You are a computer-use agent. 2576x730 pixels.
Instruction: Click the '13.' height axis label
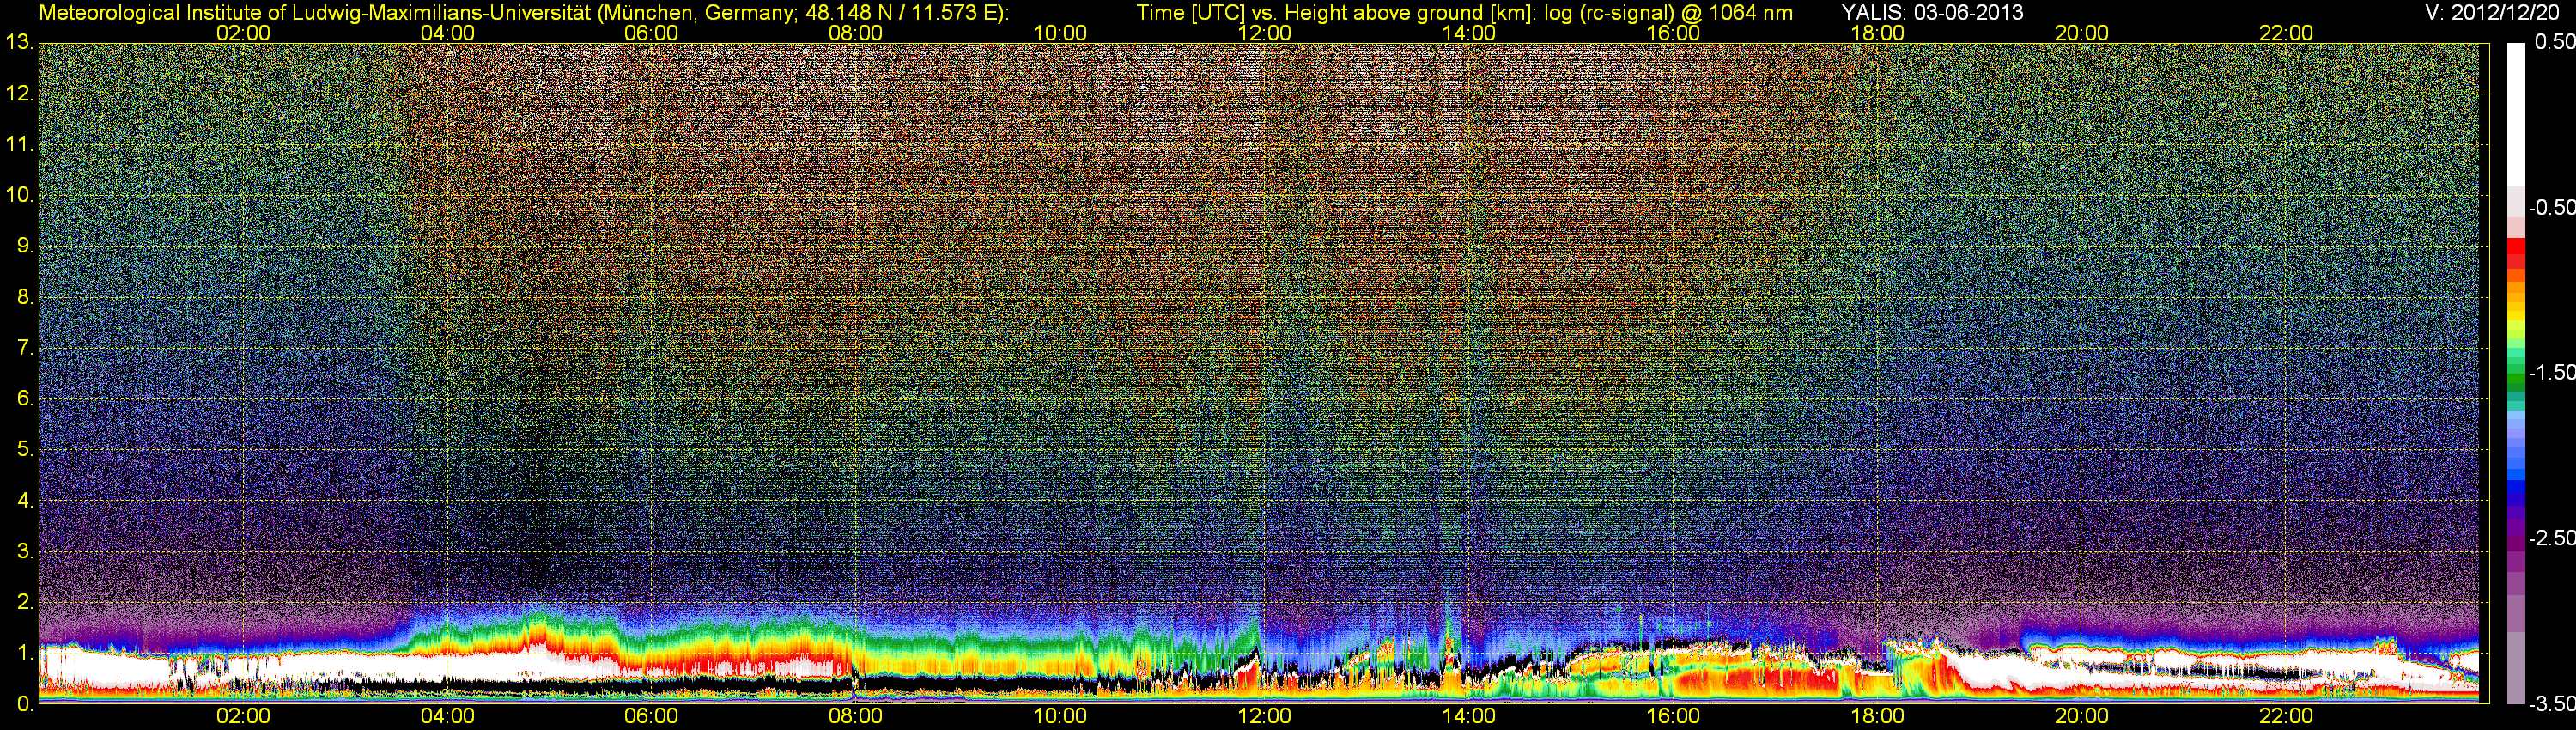(19, 43)
